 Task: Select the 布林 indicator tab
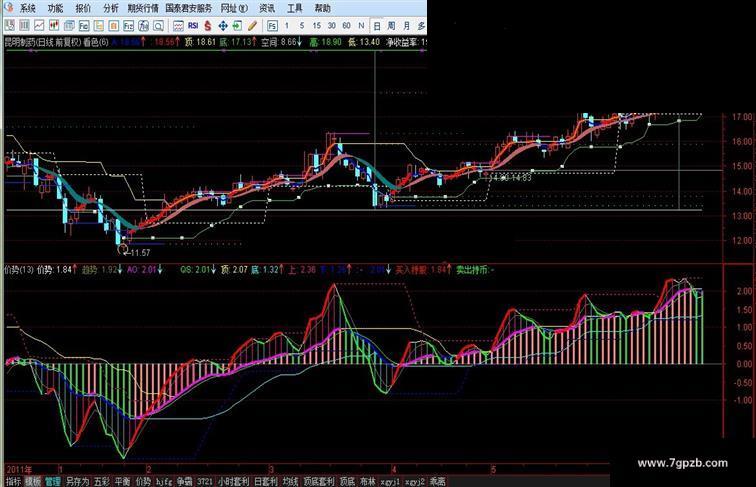pyautogui.click(x=367, y=481)
